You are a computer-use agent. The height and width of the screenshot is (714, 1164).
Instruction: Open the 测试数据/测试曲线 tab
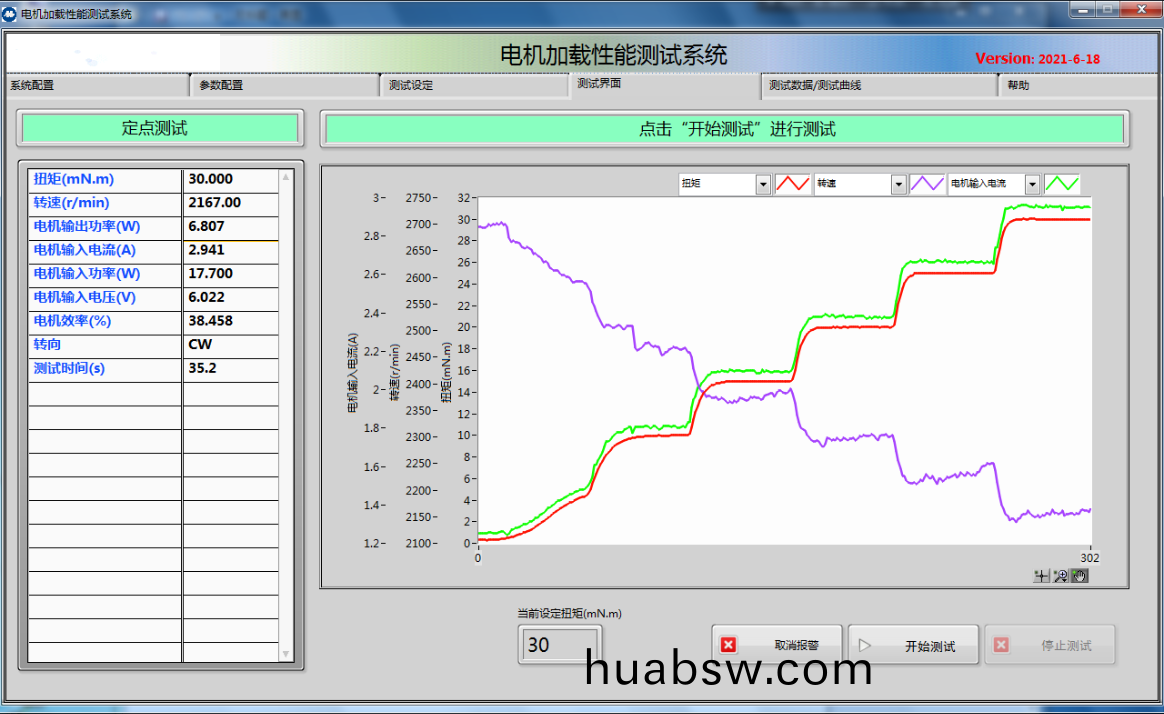pyautogui.click(x=878, y=86)
